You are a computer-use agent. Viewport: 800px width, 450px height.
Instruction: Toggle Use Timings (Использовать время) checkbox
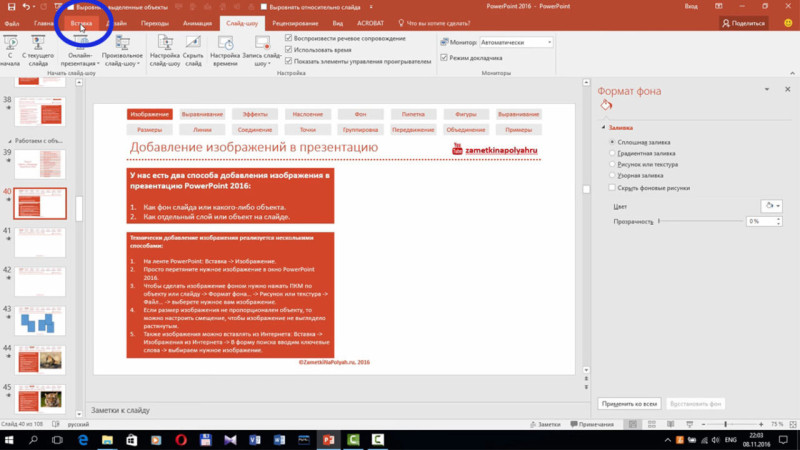(x=289, y=49)
